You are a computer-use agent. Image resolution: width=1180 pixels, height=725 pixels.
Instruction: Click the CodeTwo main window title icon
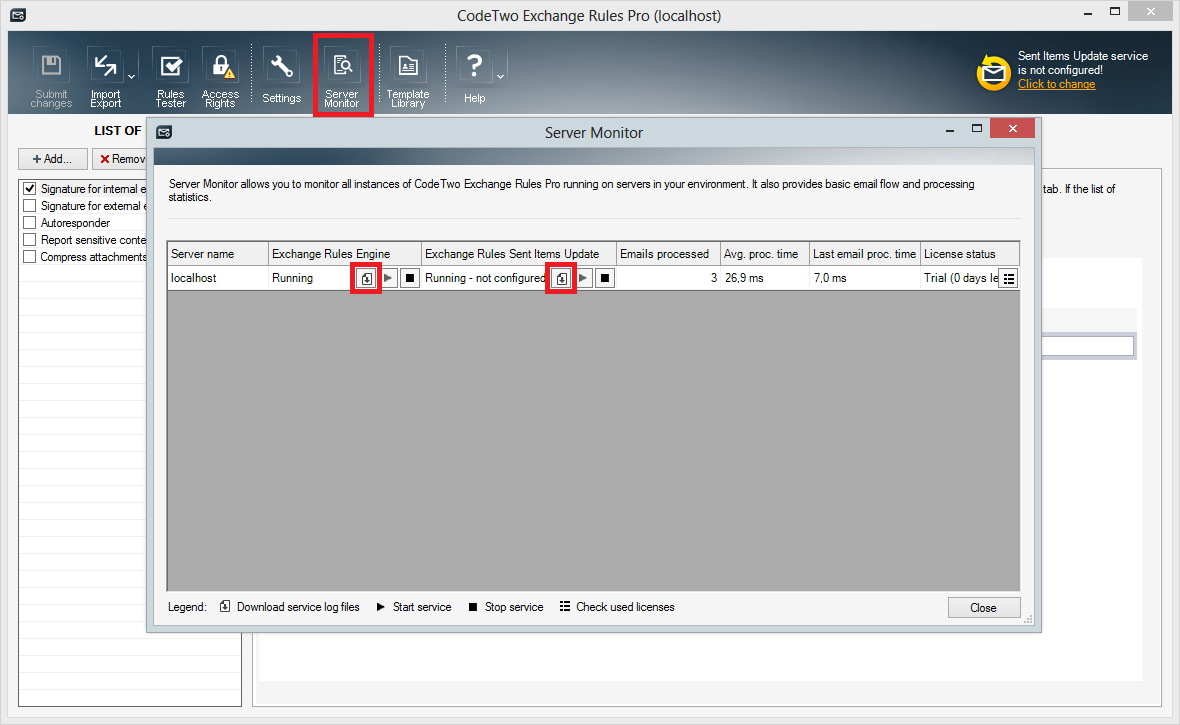coord(19,15)
